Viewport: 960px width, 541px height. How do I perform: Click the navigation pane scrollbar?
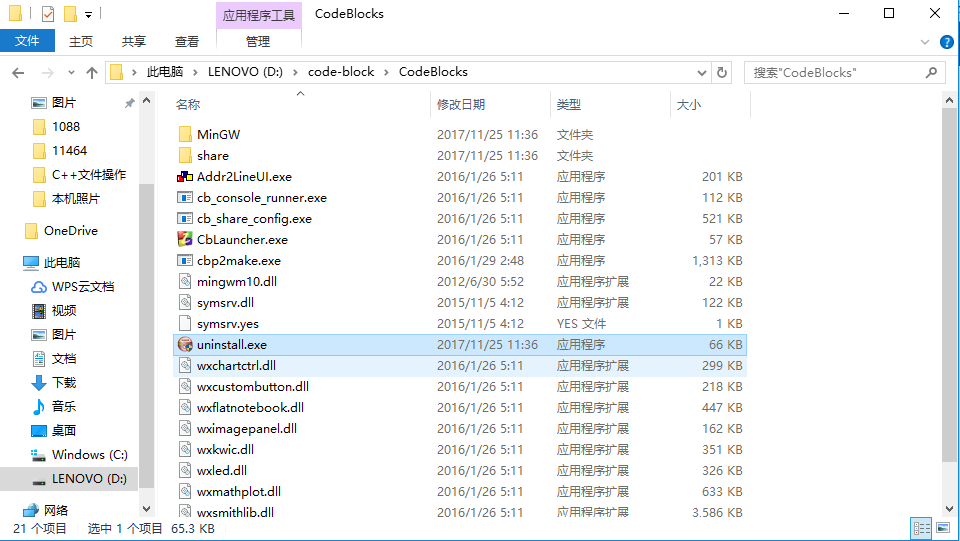click(147, 335)
